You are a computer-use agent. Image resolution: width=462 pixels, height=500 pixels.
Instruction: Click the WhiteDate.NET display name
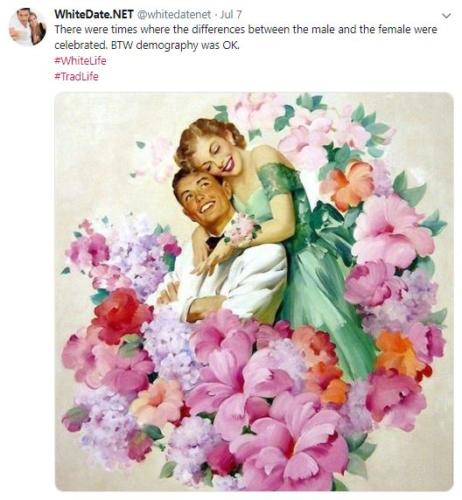tap(94, 14)
